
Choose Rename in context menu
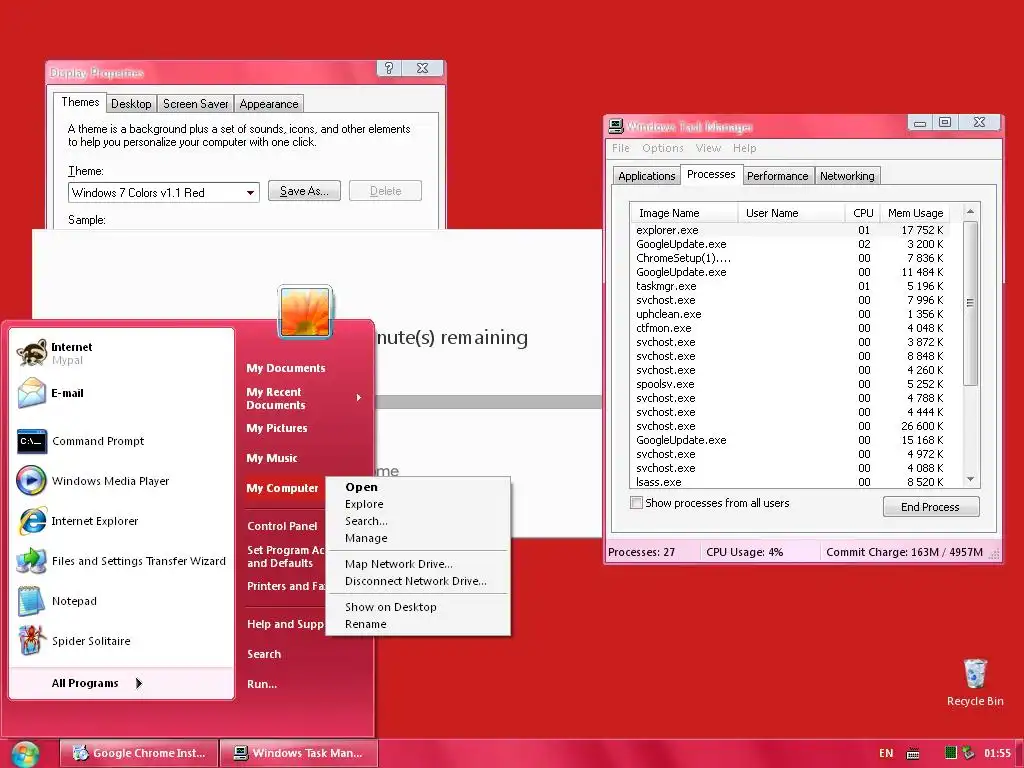418,624
